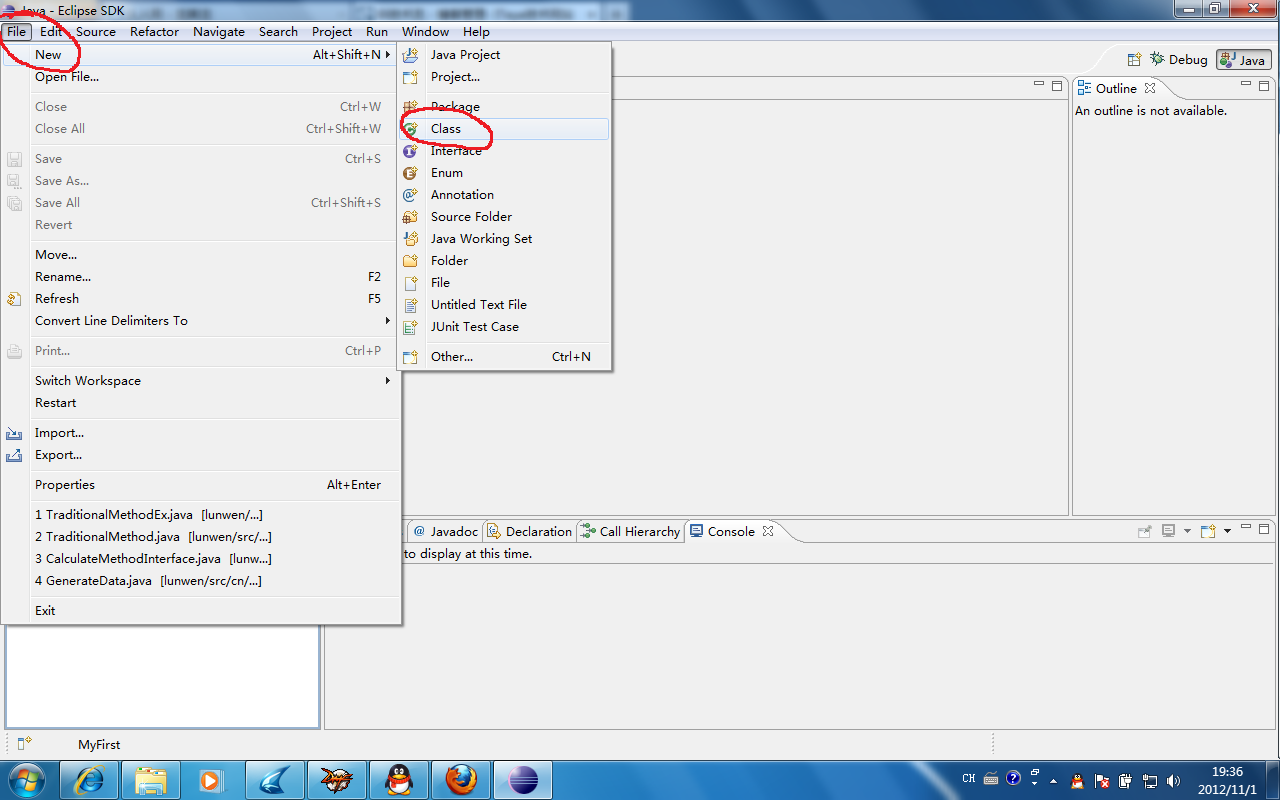This screenshot has width=1280, height=800.
Task: Open the Help menu
Action: pyautogui.click(x=476, y=32)
